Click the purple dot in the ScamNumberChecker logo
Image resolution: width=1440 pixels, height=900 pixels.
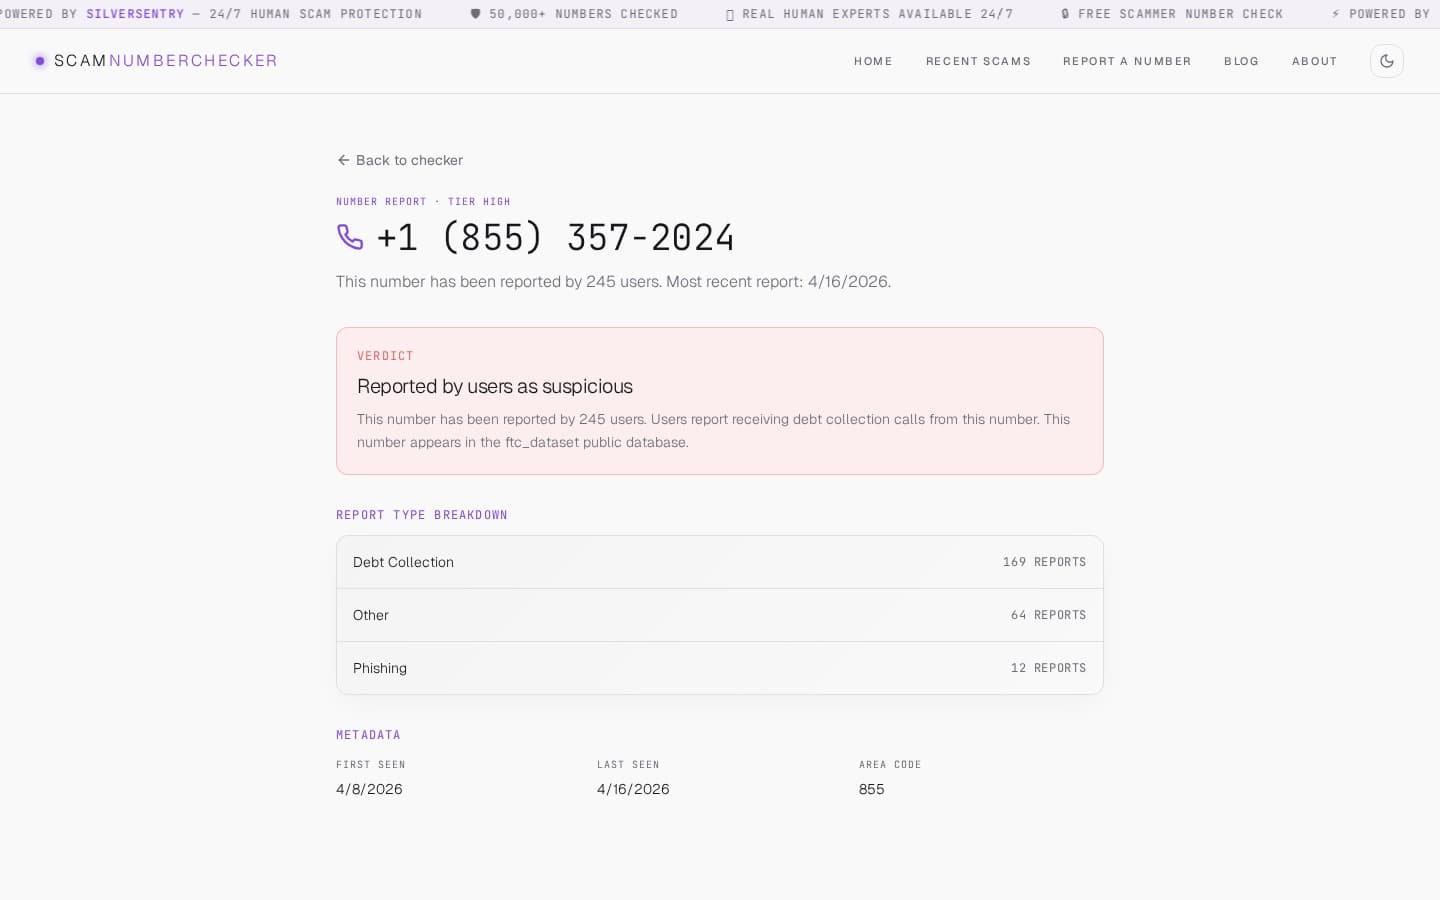tap(40, 61)
